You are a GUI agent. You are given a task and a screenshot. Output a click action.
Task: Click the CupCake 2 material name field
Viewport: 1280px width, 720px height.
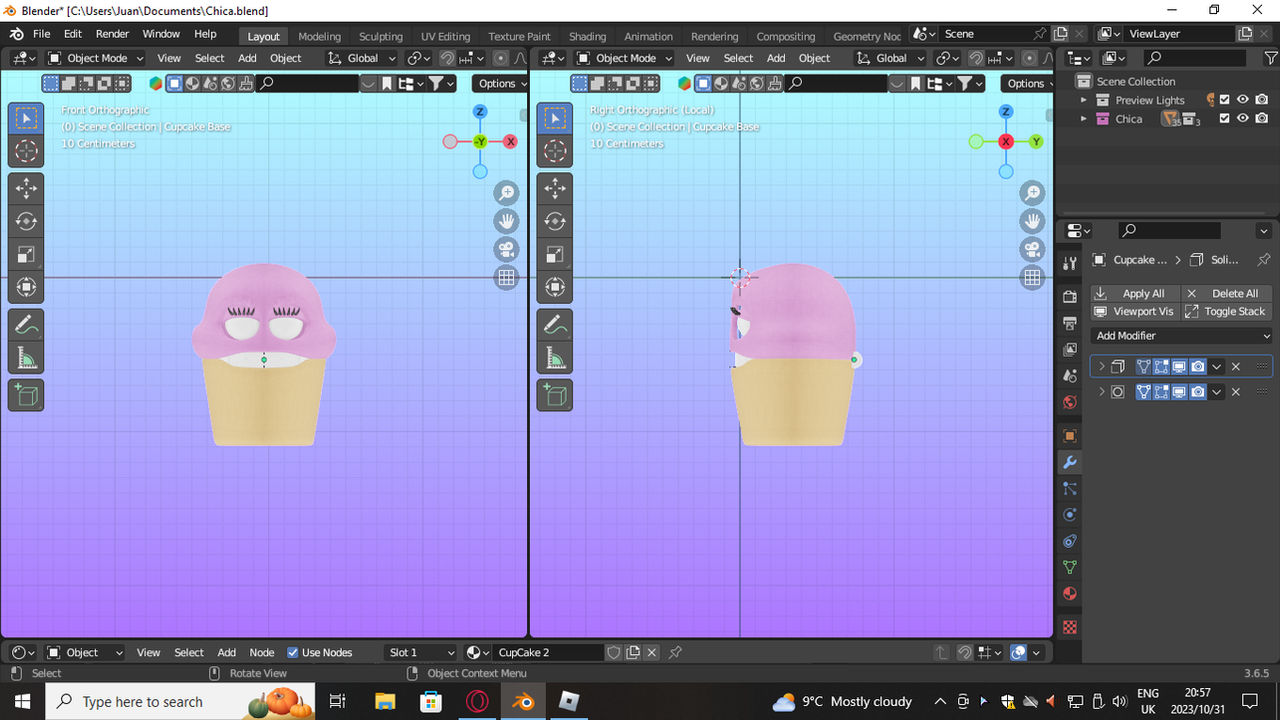(x=549, y=652)
